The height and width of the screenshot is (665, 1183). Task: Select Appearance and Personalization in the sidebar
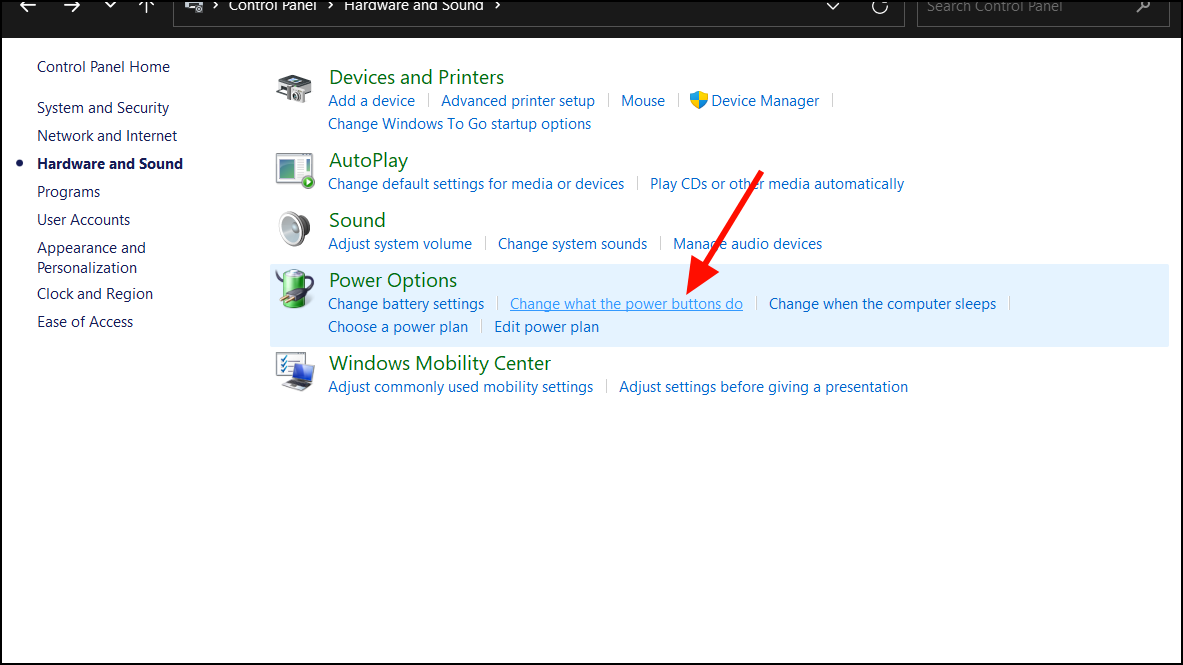pos(91,257)
